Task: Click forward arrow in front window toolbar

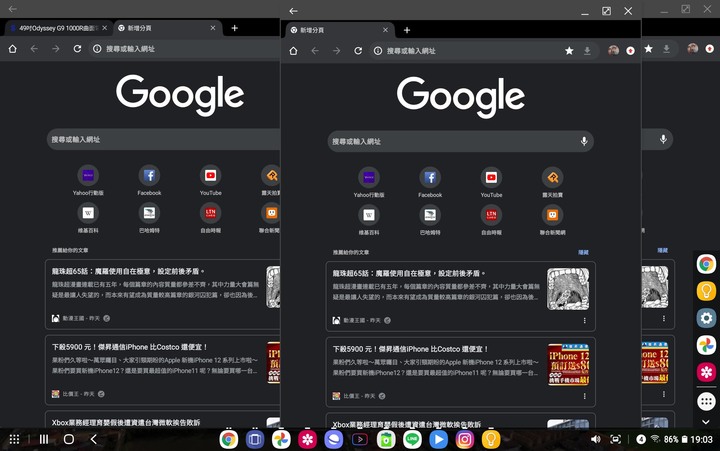Action: coord(337,51)
